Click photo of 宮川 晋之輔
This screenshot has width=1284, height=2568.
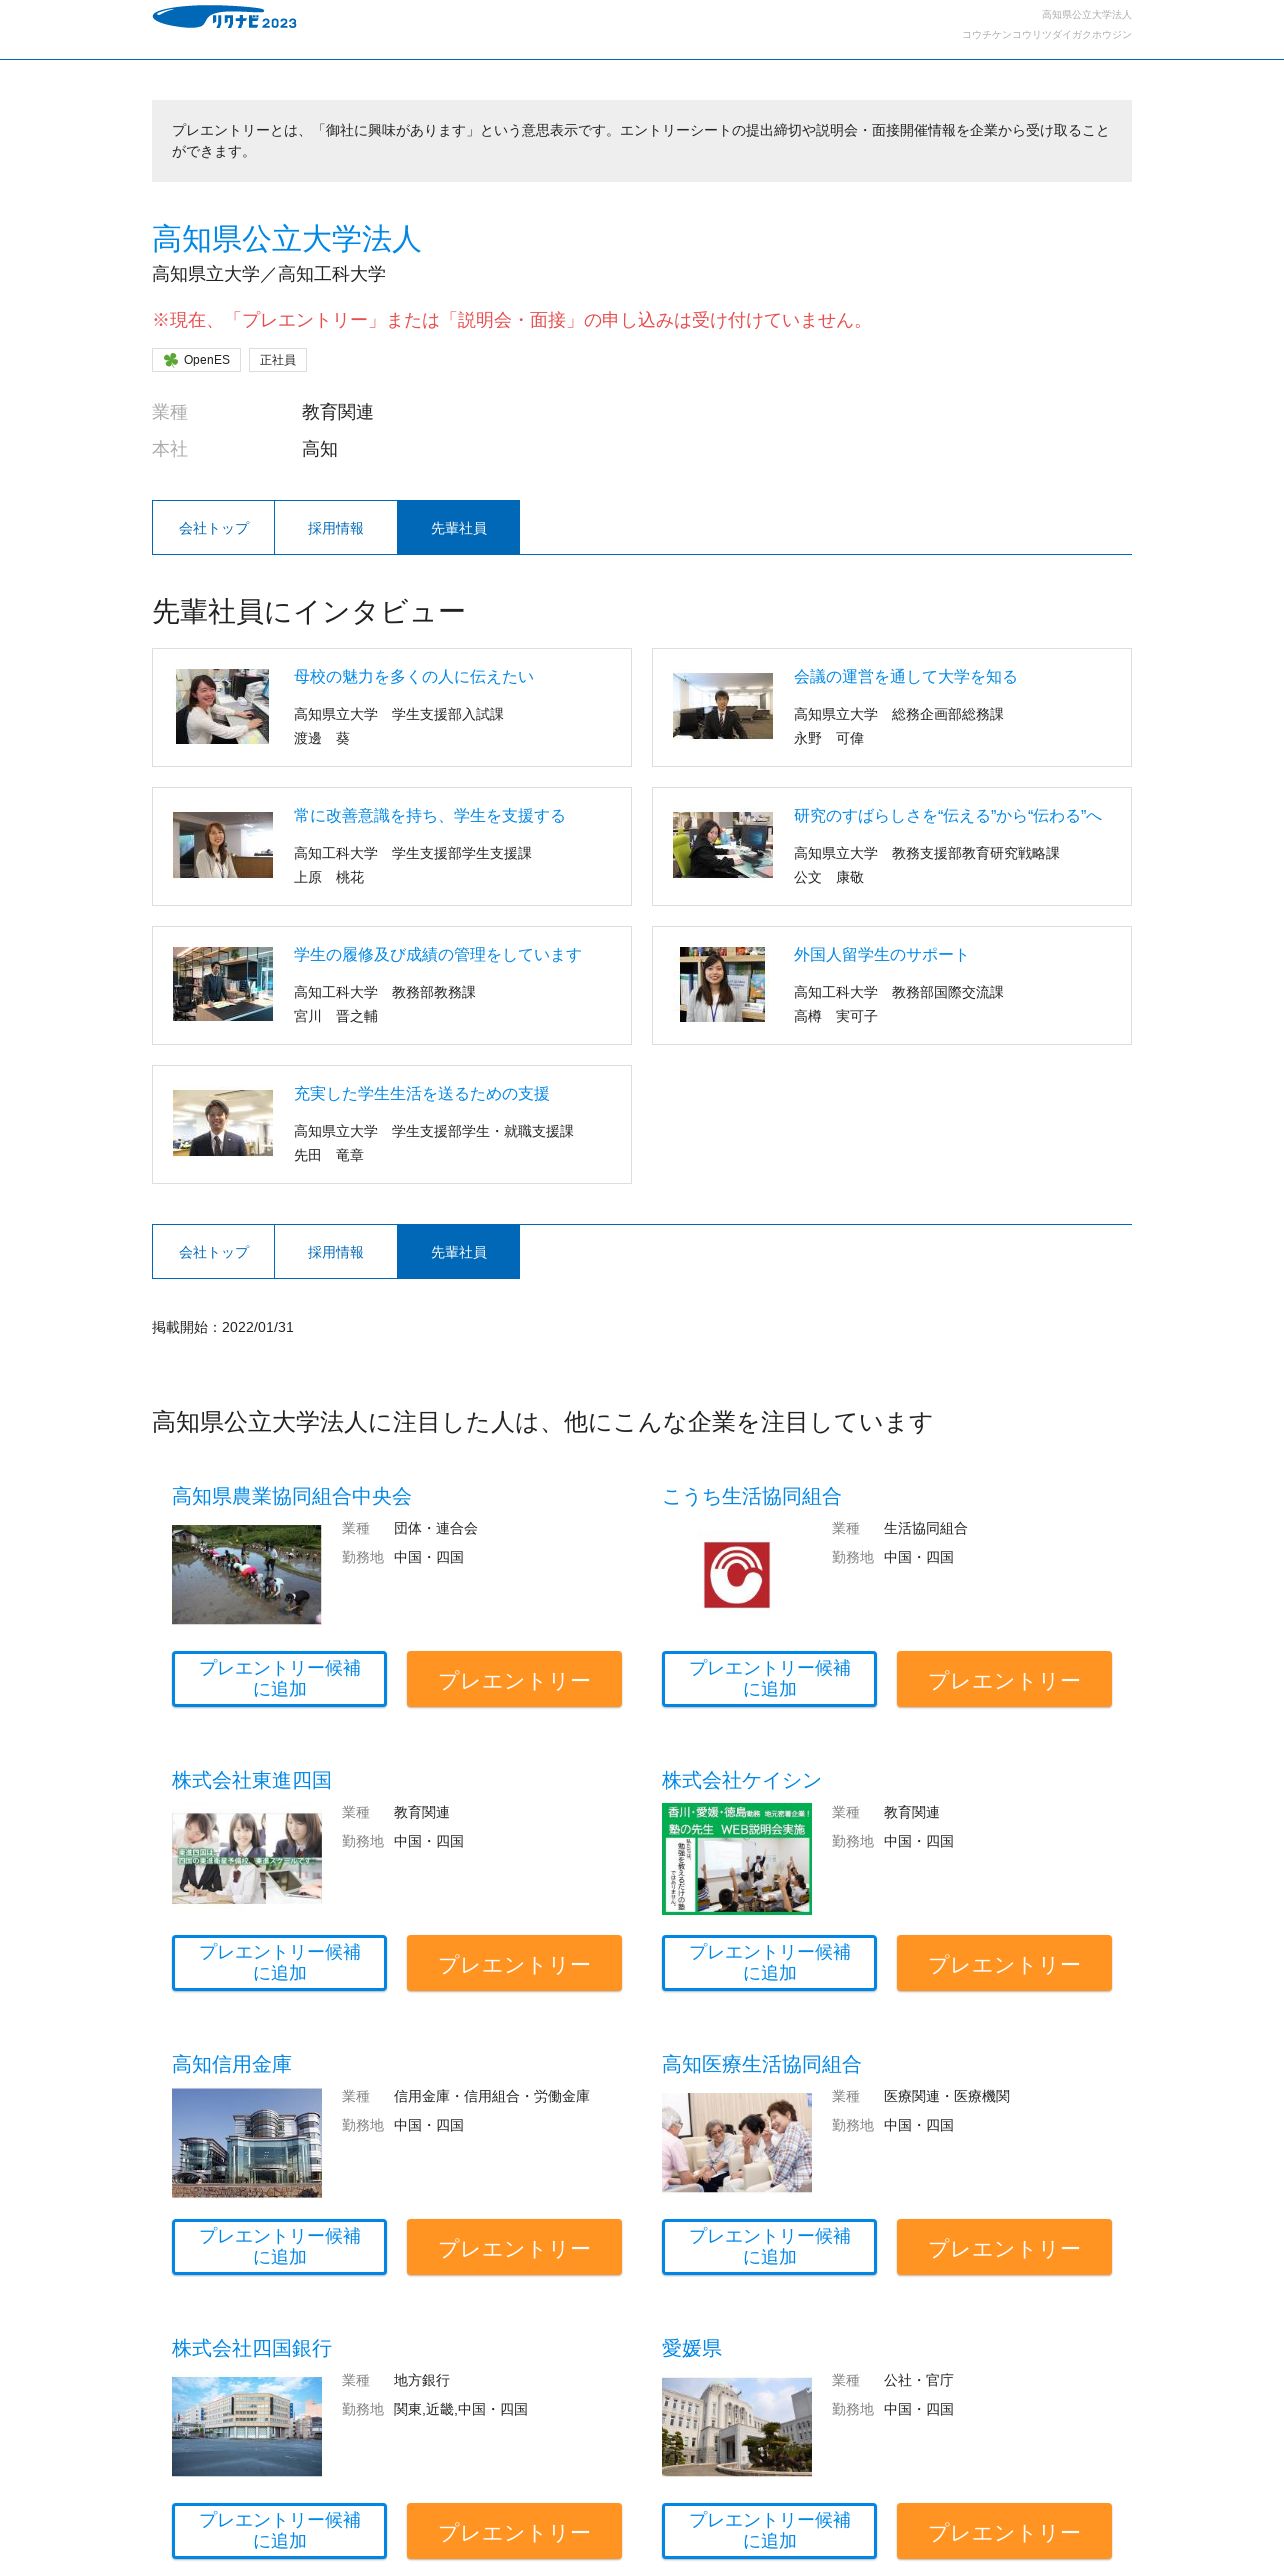tap(223, 984)
